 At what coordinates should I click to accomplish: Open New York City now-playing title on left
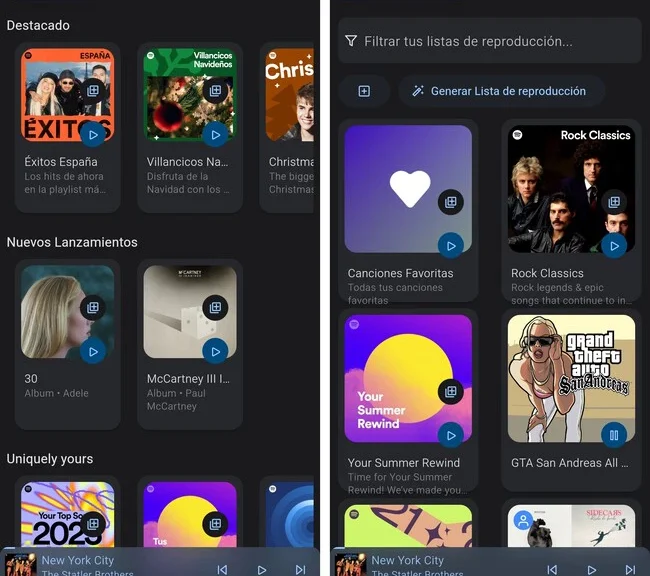tap(78, 561)
